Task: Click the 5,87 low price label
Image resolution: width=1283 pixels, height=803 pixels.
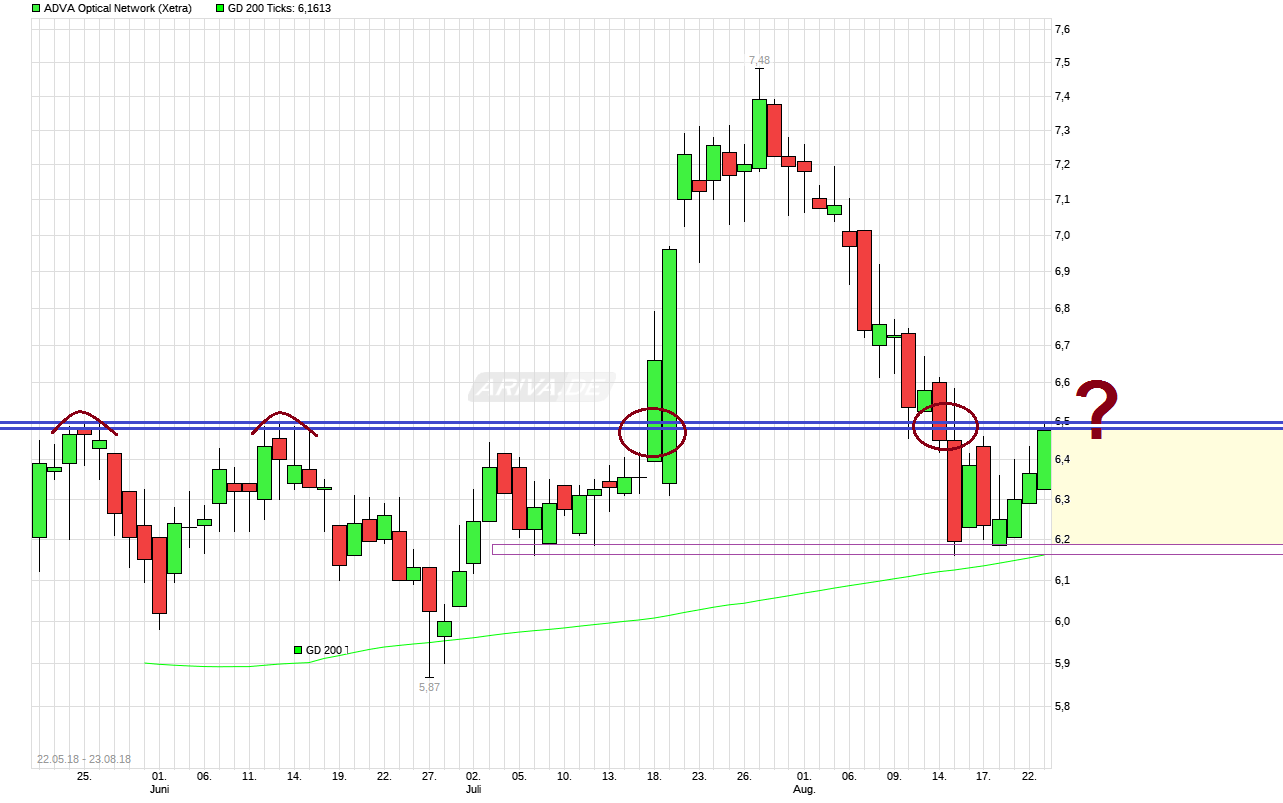Action: 429,687
